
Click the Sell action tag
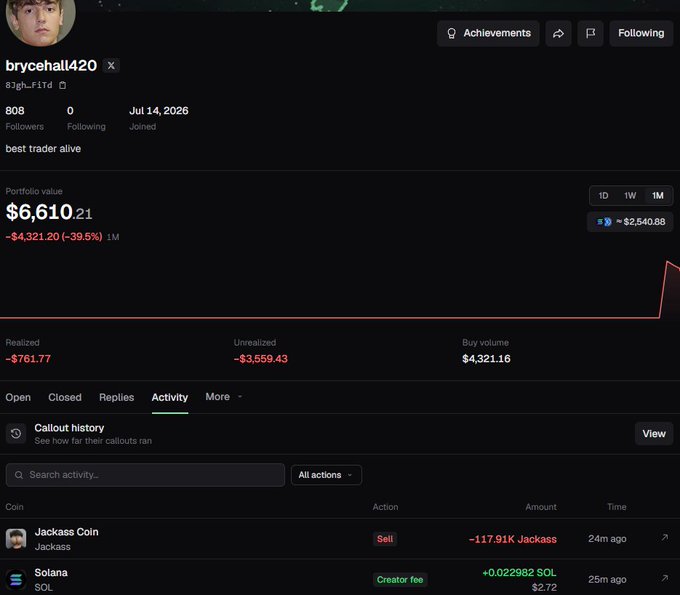click(385, 539)
